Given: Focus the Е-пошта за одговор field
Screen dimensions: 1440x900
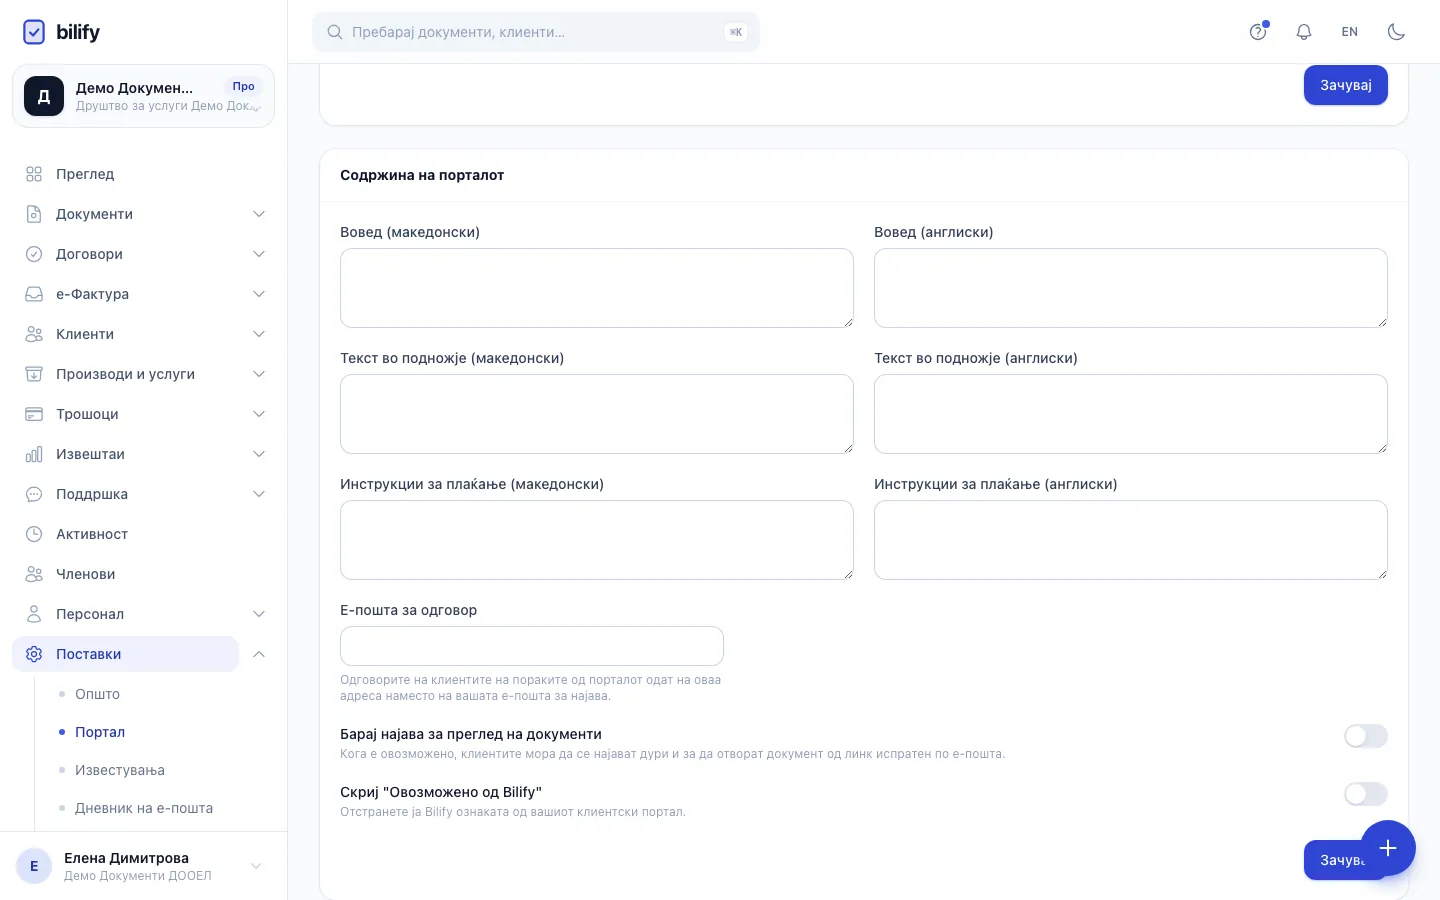Looking at the screenshot, I should pyautogui.click(x=532, y=646).
